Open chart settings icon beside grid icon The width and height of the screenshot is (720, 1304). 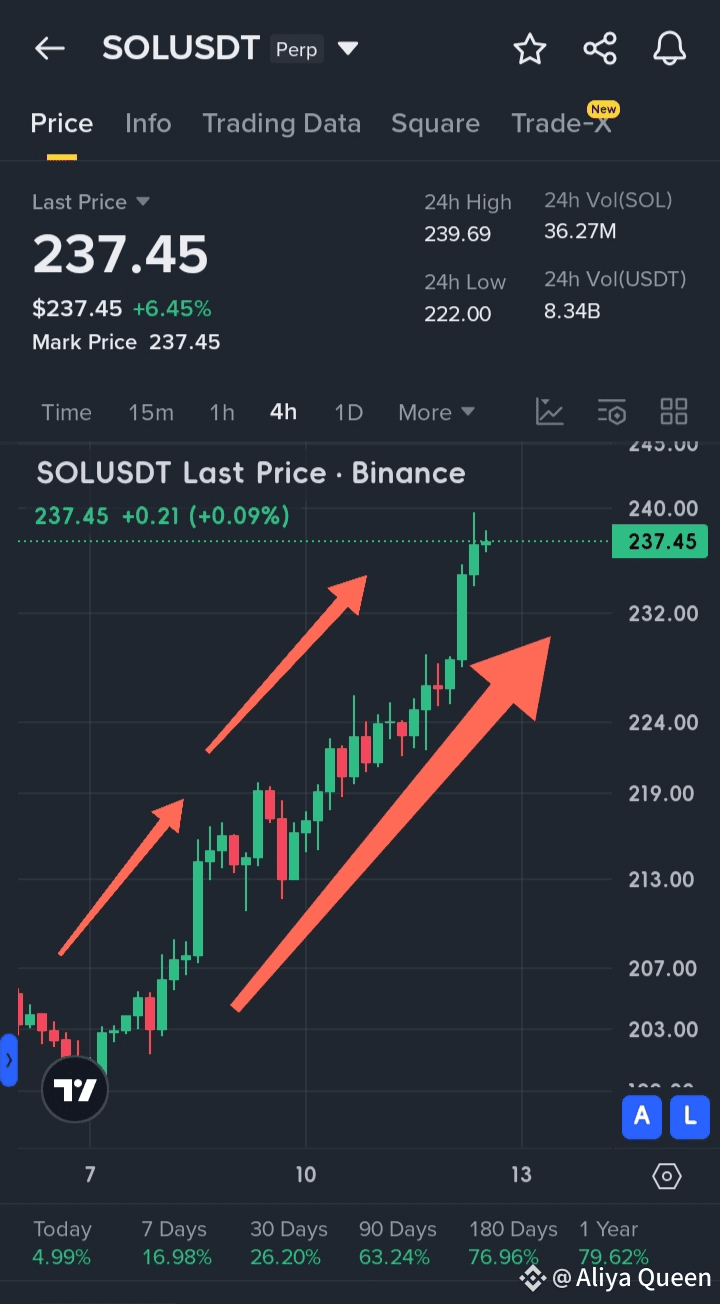click(x=612, y=411)
